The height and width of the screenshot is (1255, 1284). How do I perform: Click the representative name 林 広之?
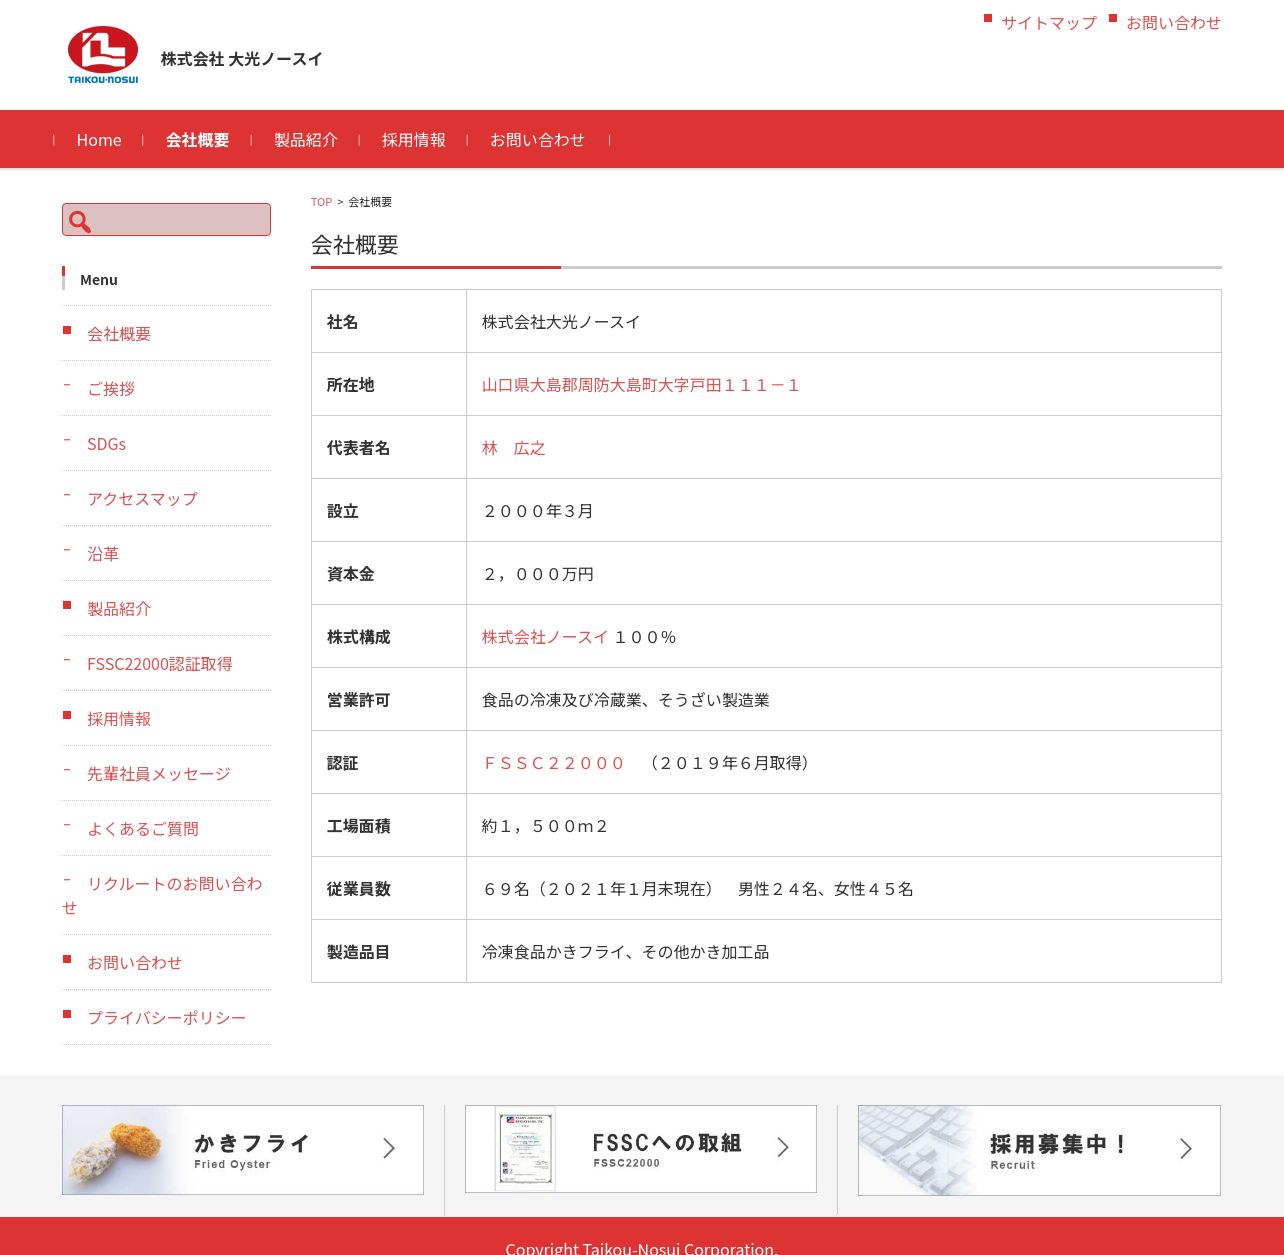(x=514, y=448)
